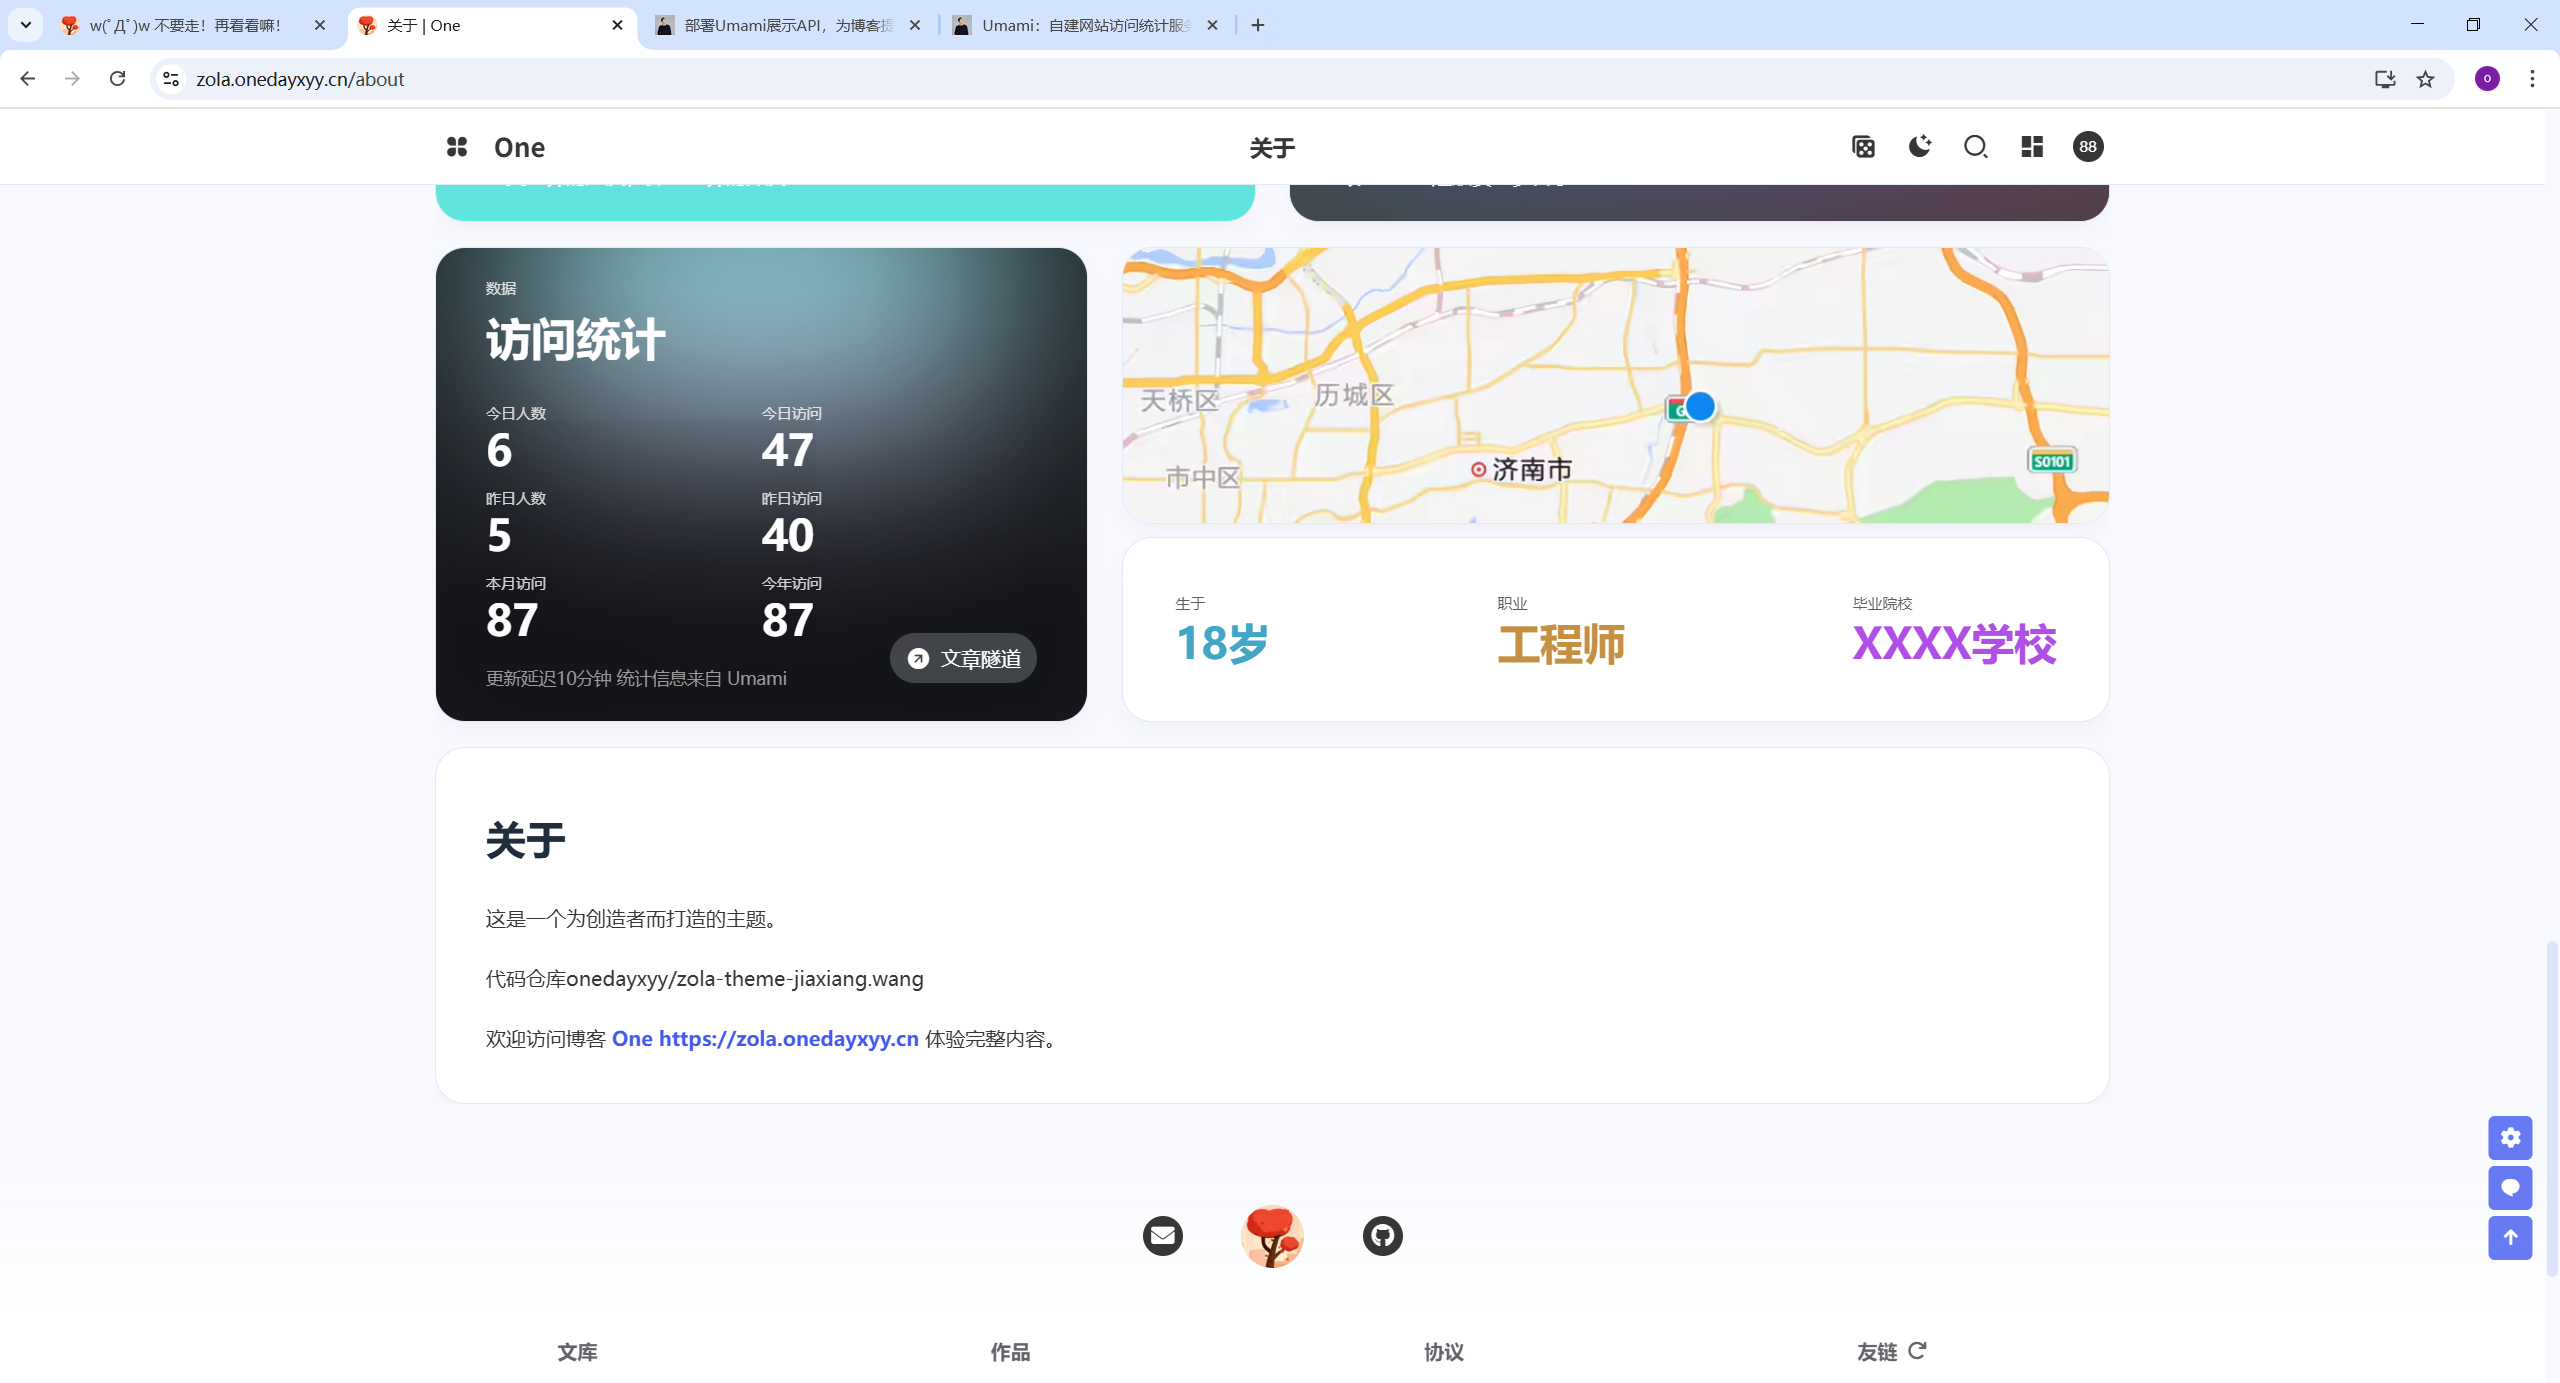Click 昨日人数 value 5

coord(499,535)
